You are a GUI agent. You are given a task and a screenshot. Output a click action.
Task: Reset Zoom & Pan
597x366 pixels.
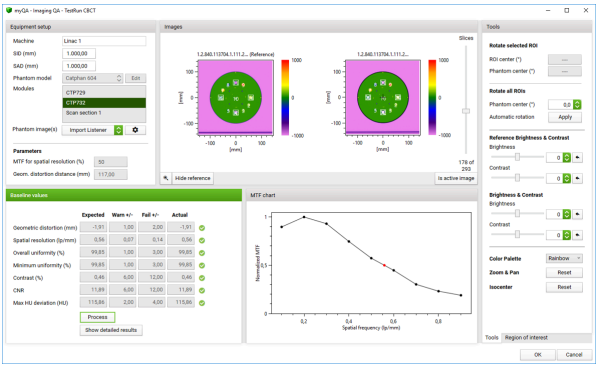pos(564,273)
